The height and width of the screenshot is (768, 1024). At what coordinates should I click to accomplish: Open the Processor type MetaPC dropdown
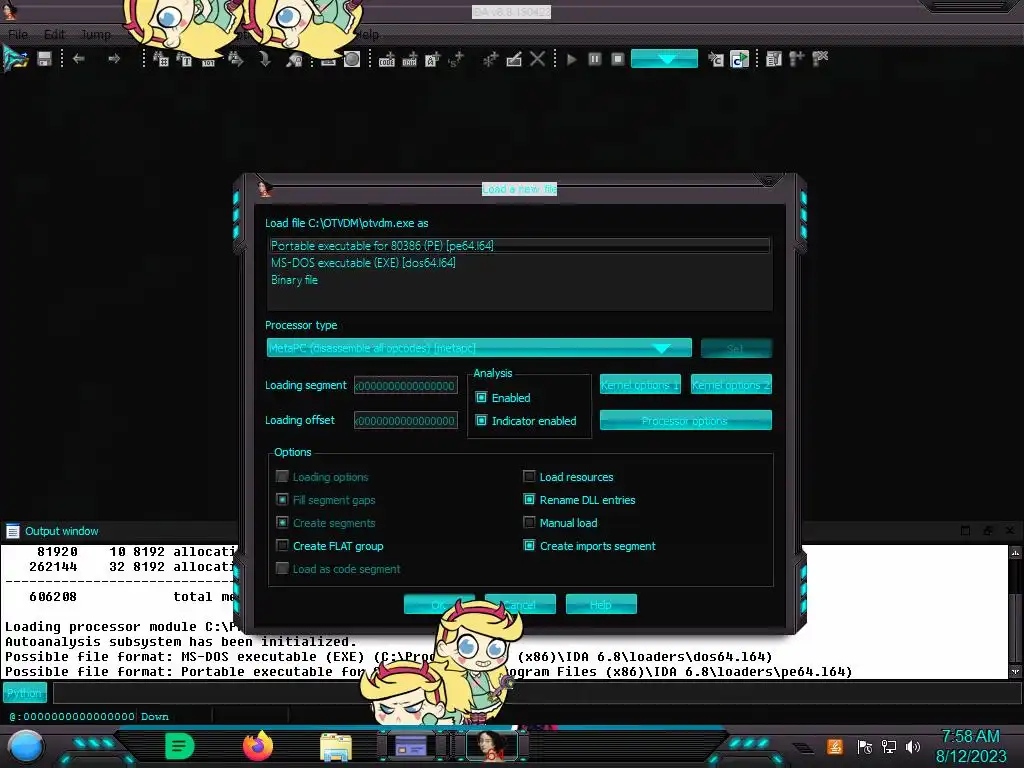coord(479,348)
